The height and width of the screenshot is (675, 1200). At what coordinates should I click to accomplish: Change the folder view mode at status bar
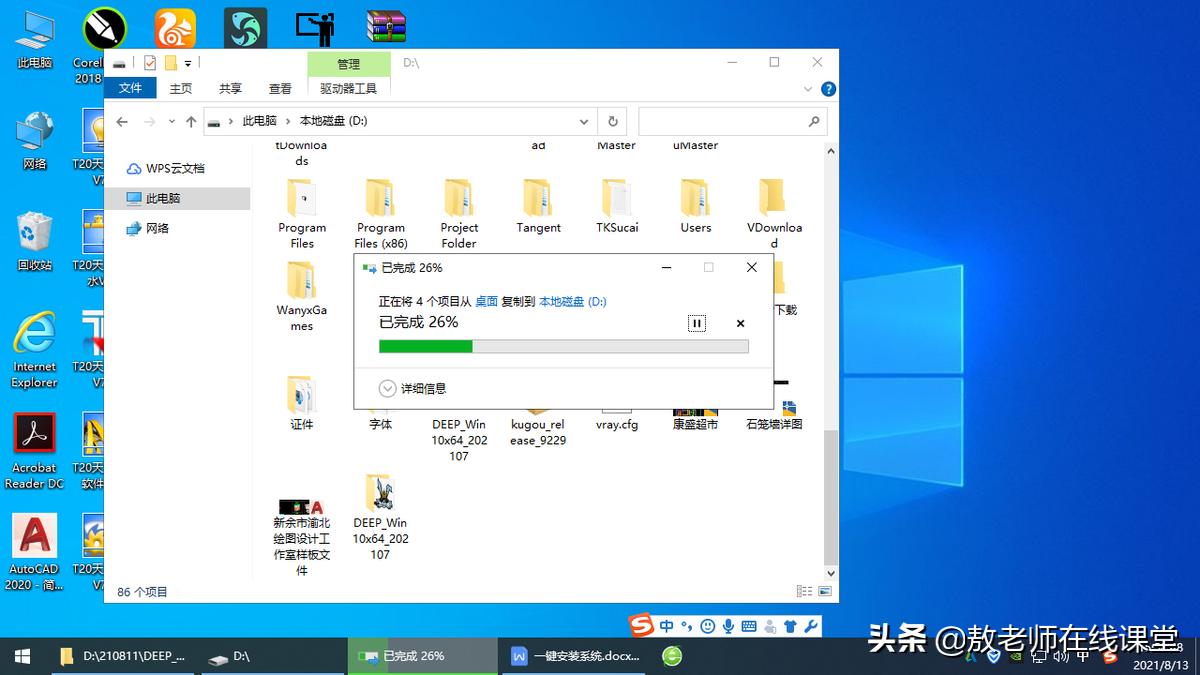click(x=805, y=591)
